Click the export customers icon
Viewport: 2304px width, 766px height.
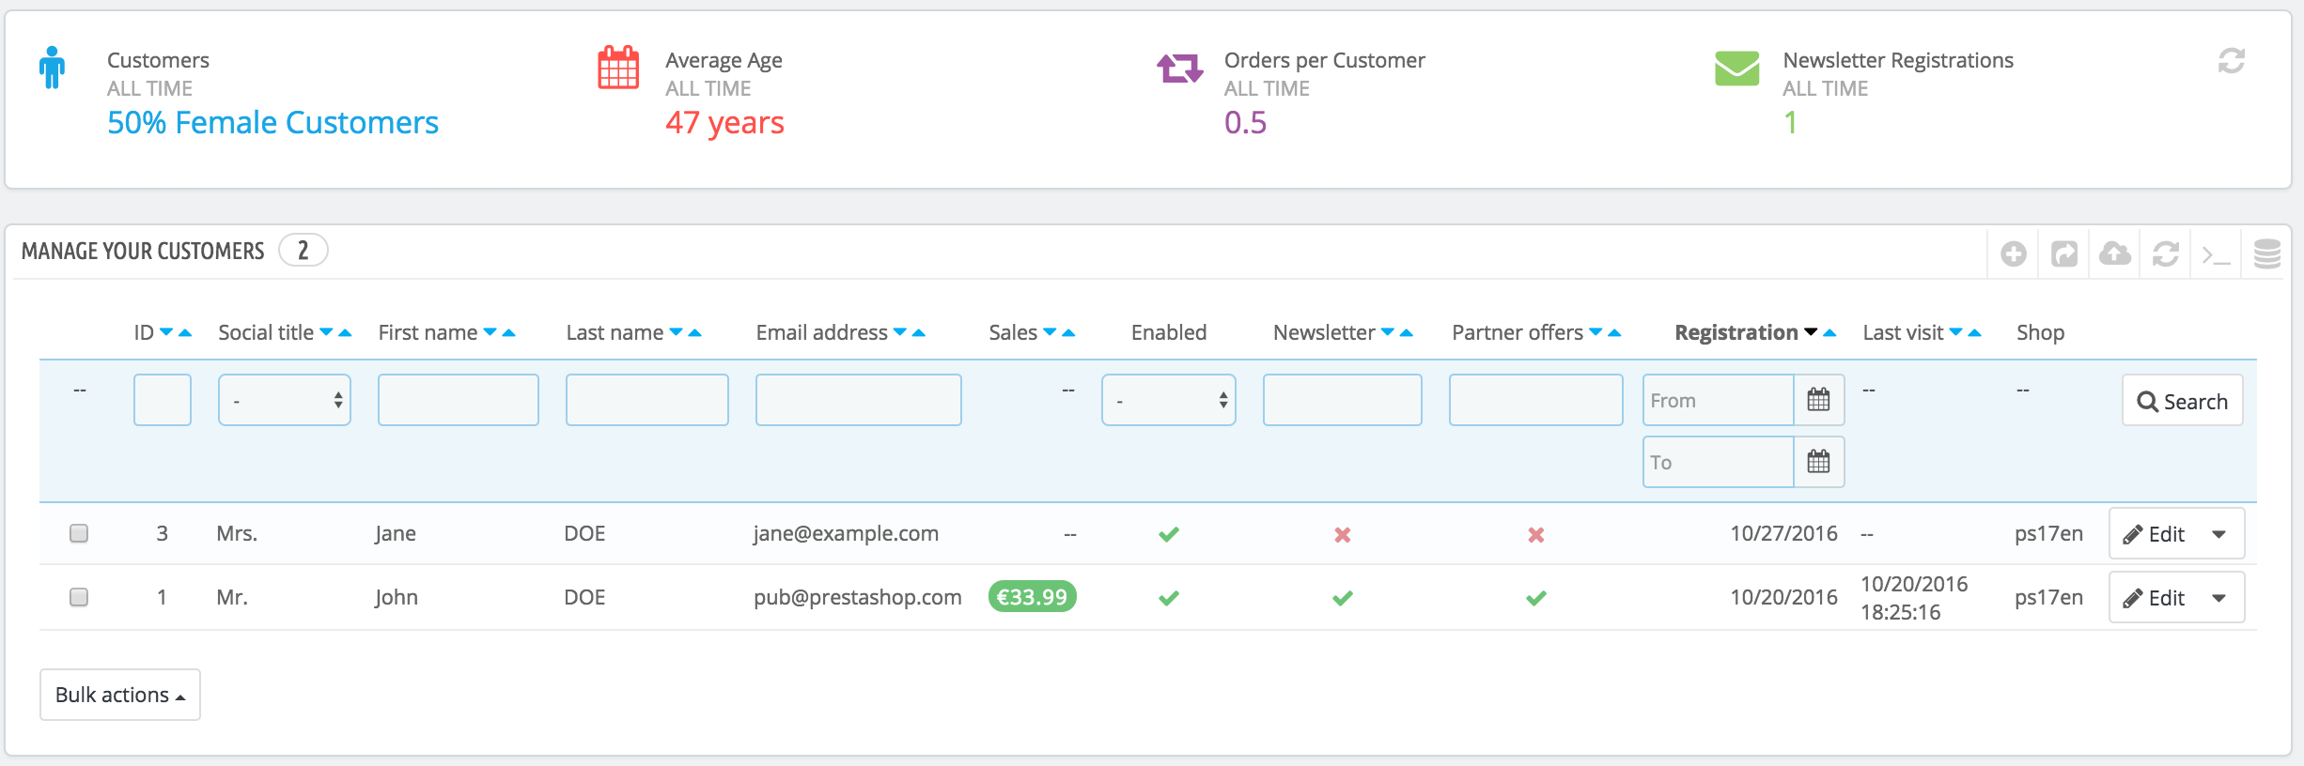(2064, 254)
